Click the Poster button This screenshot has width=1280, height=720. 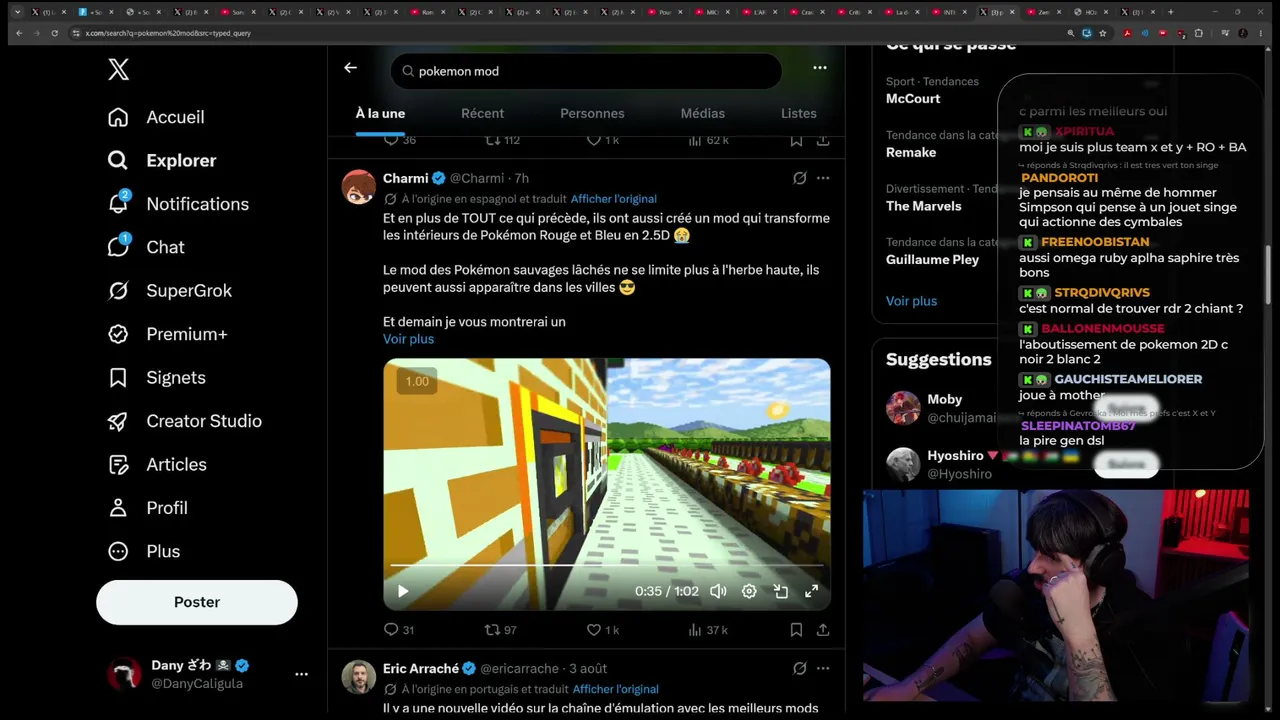[x=197, y=602]
